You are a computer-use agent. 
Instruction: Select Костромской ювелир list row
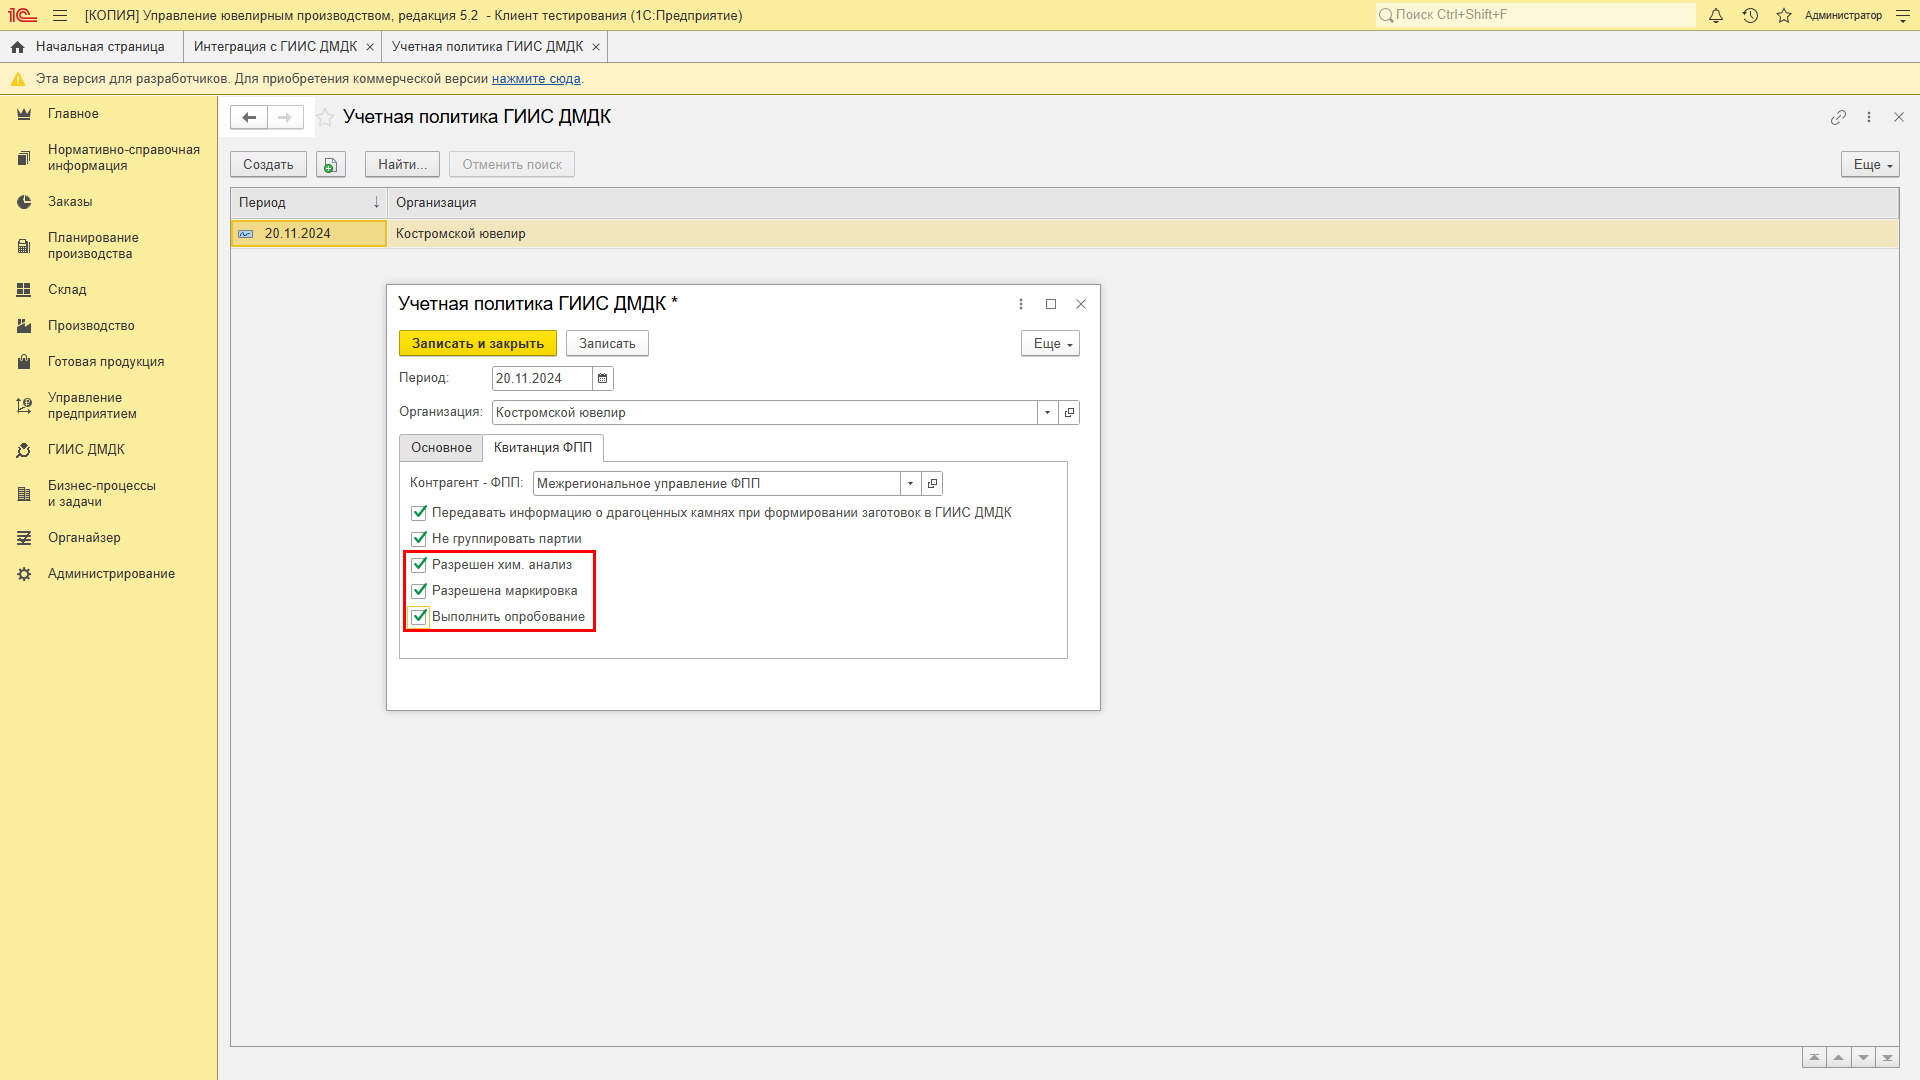1064,234
